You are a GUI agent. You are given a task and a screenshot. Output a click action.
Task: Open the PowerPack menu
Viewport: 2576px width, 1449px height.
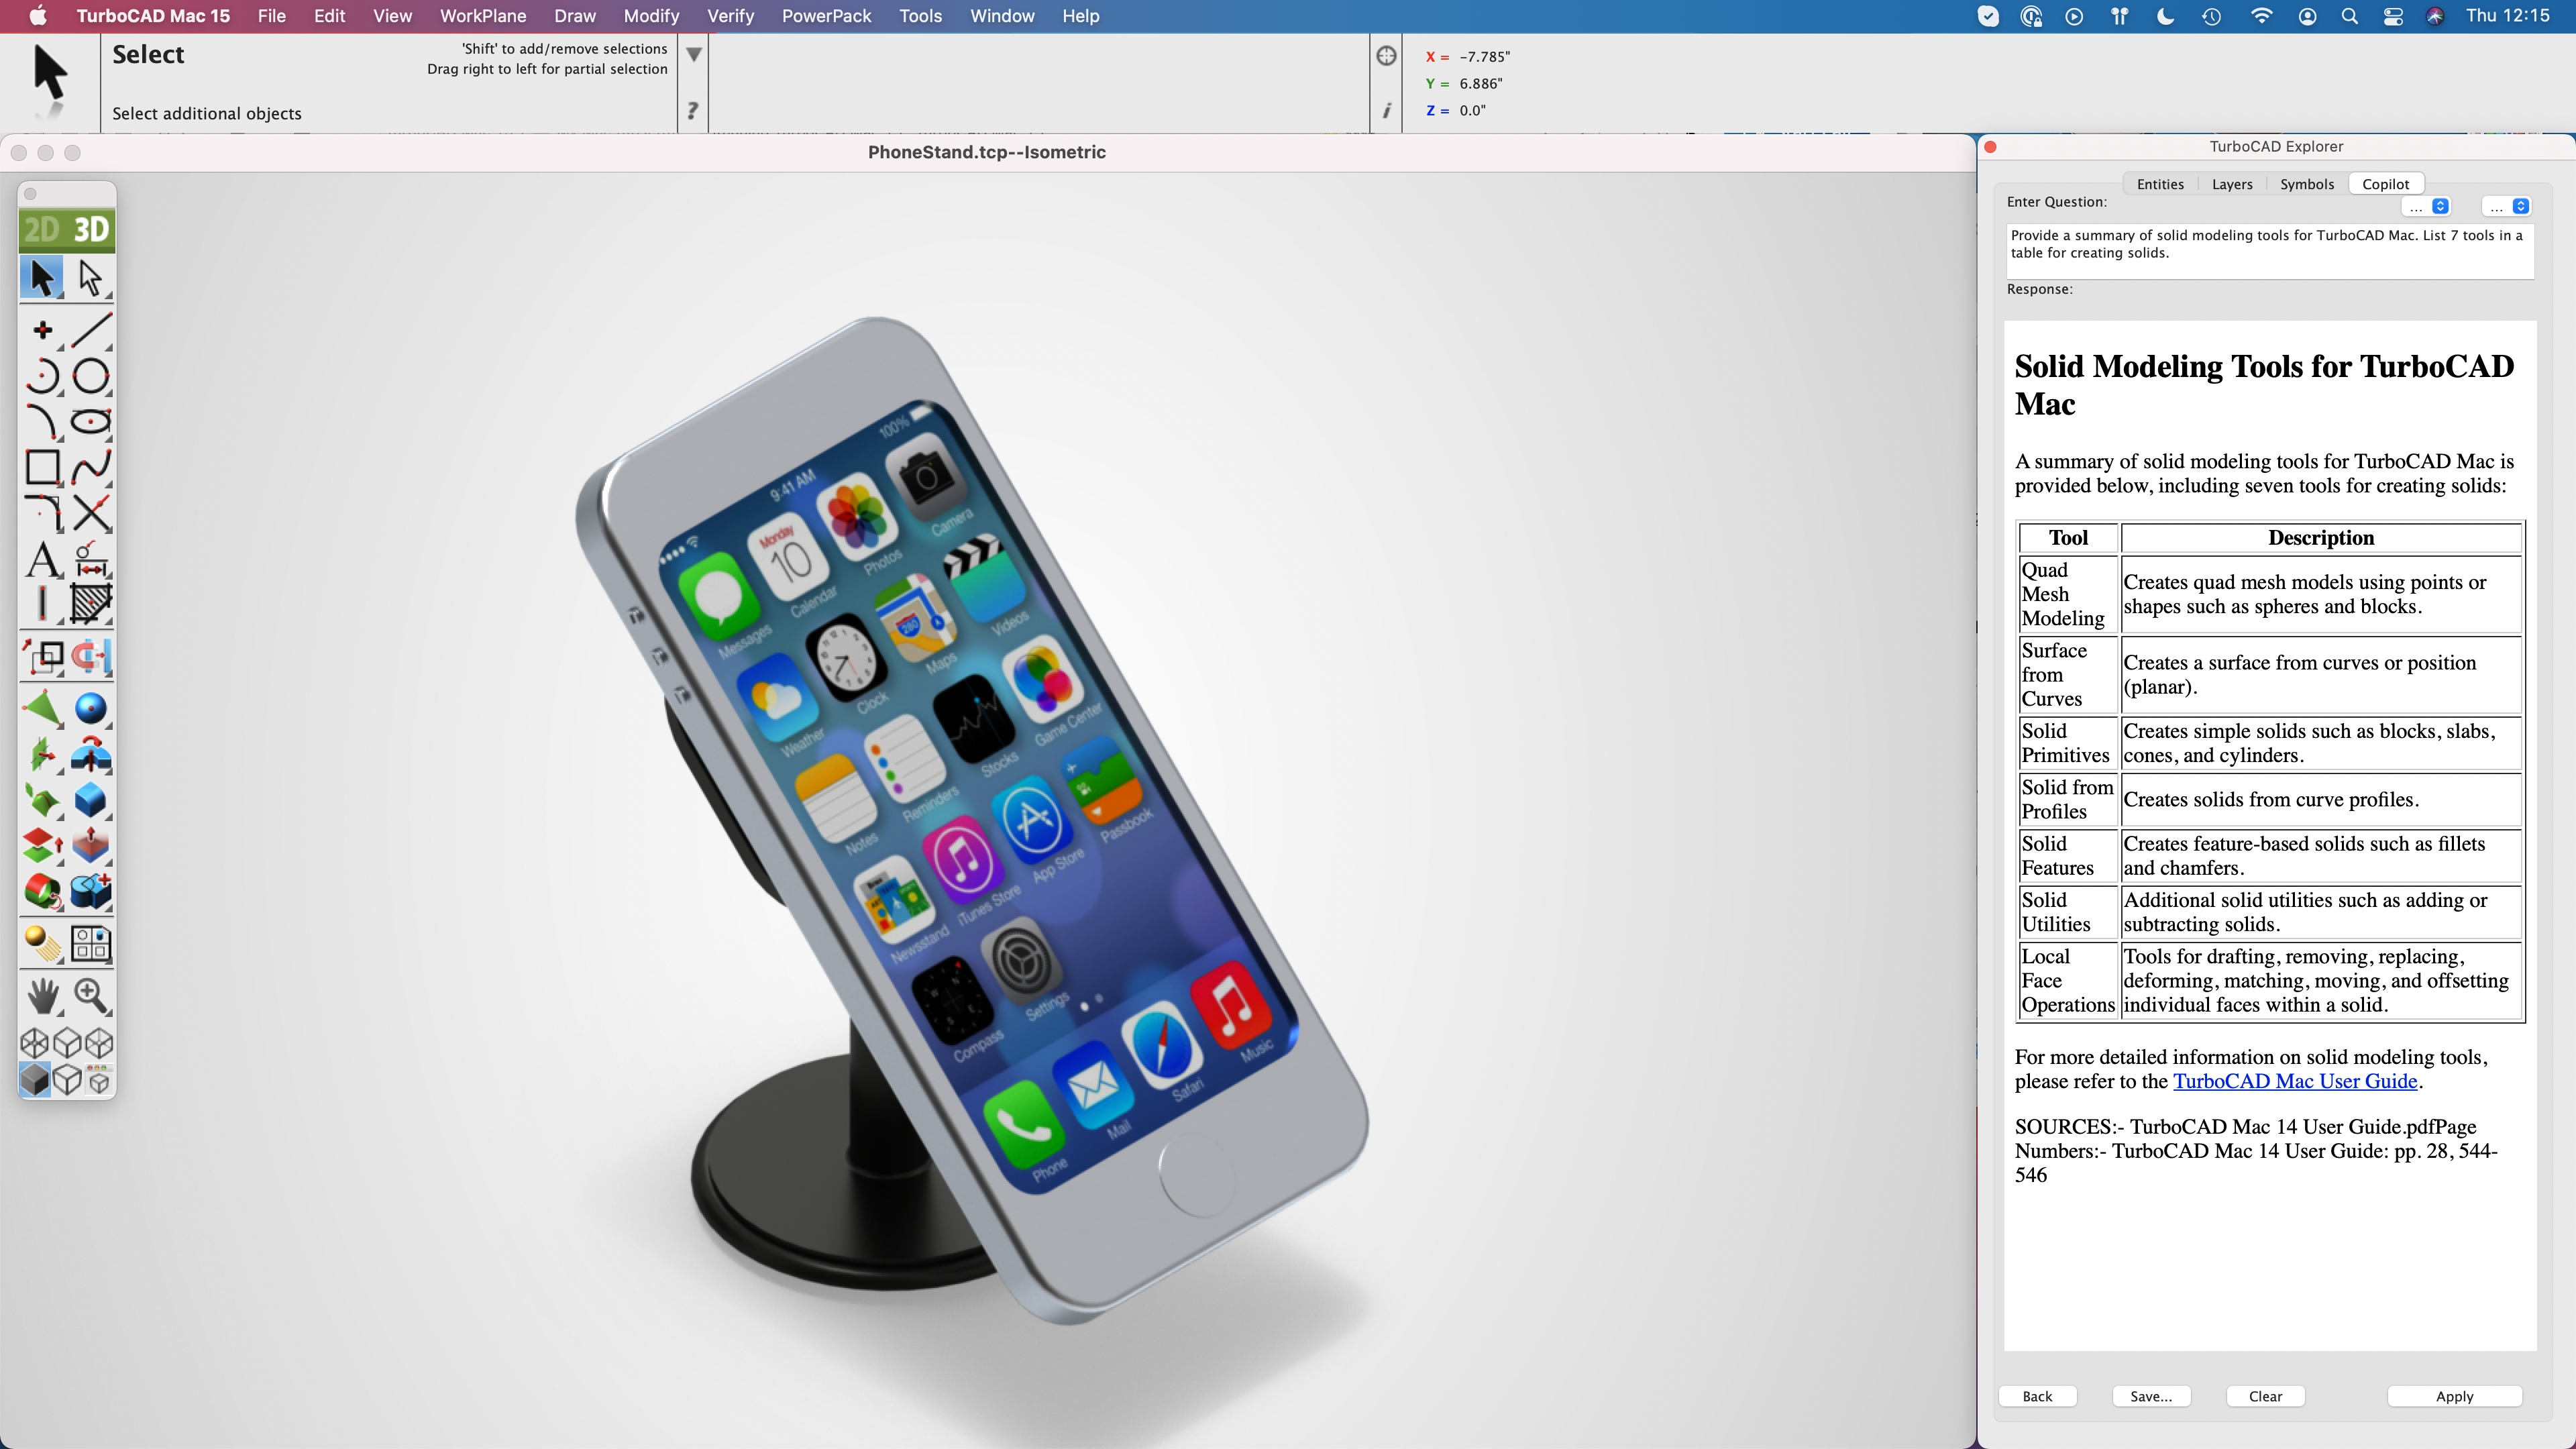coord(826,16)
